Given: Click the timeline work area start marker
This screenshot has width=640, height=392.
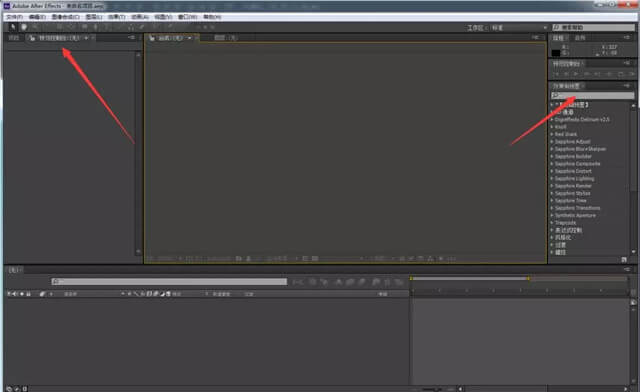Looking at the screenshot, I should pyautogui.click(x=411, y=278).
